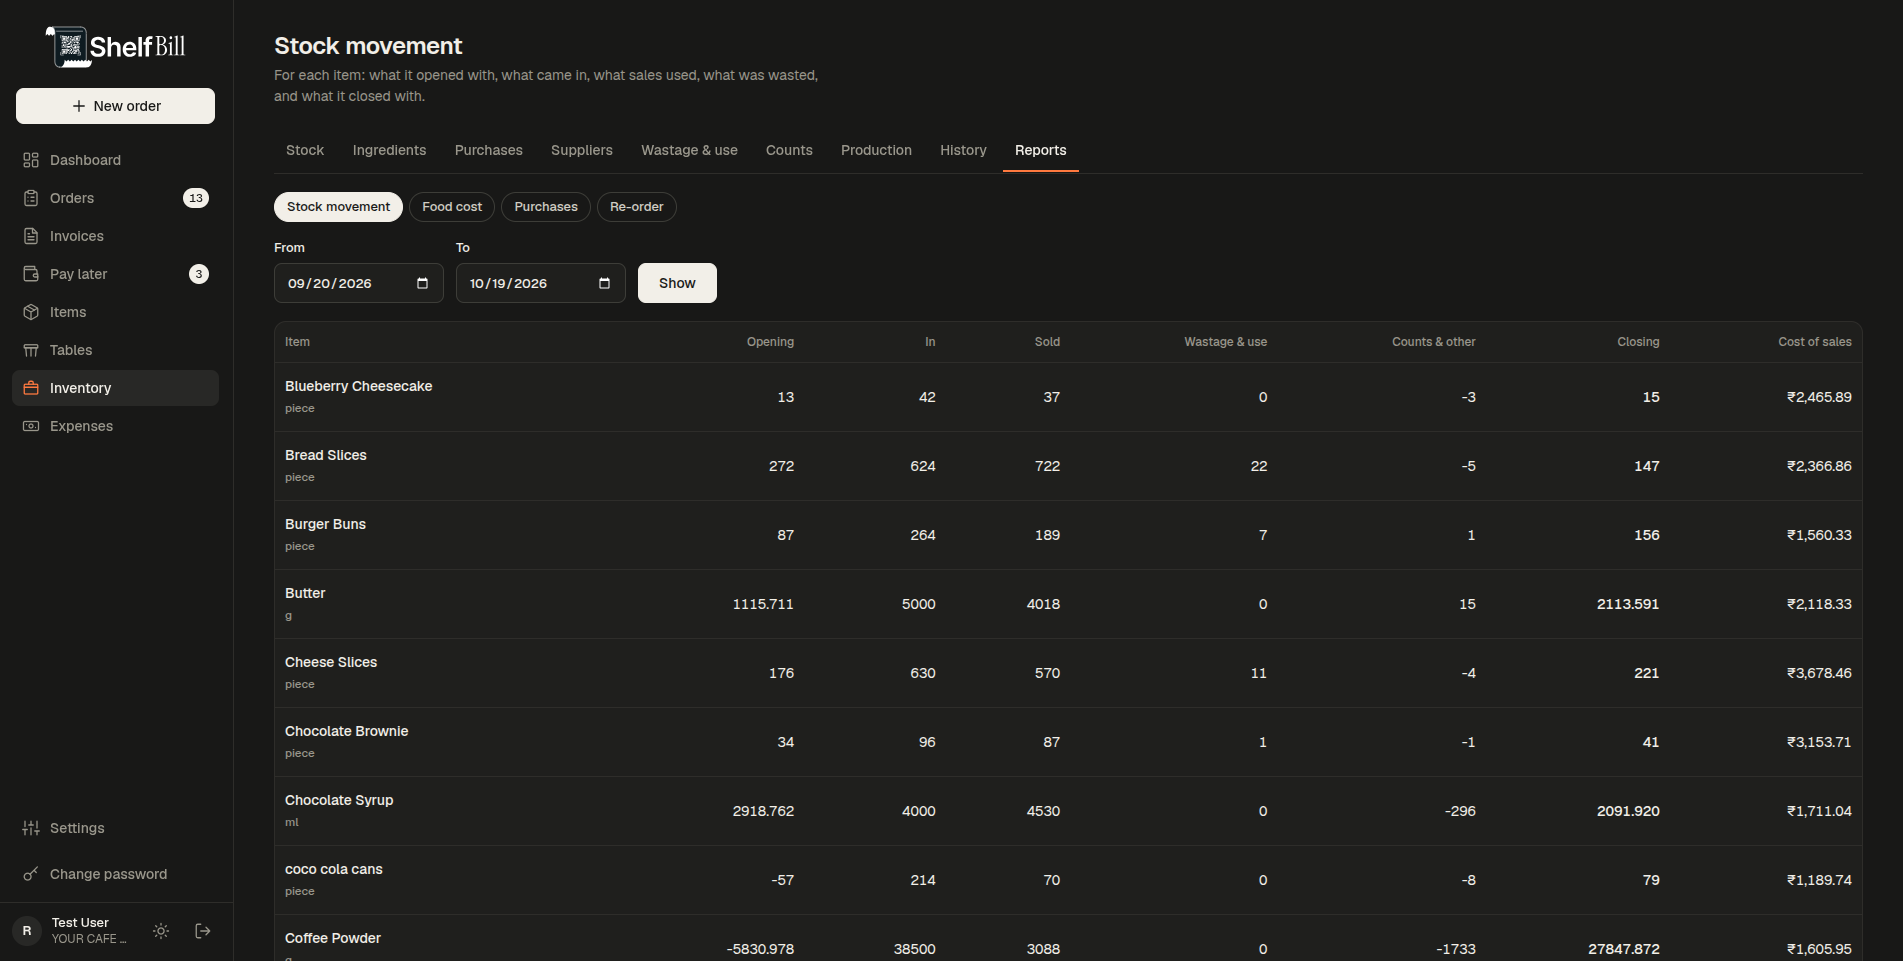Open Orders in the sidebar
This screenshot has width=1903, height=961.
pos(115,198)
